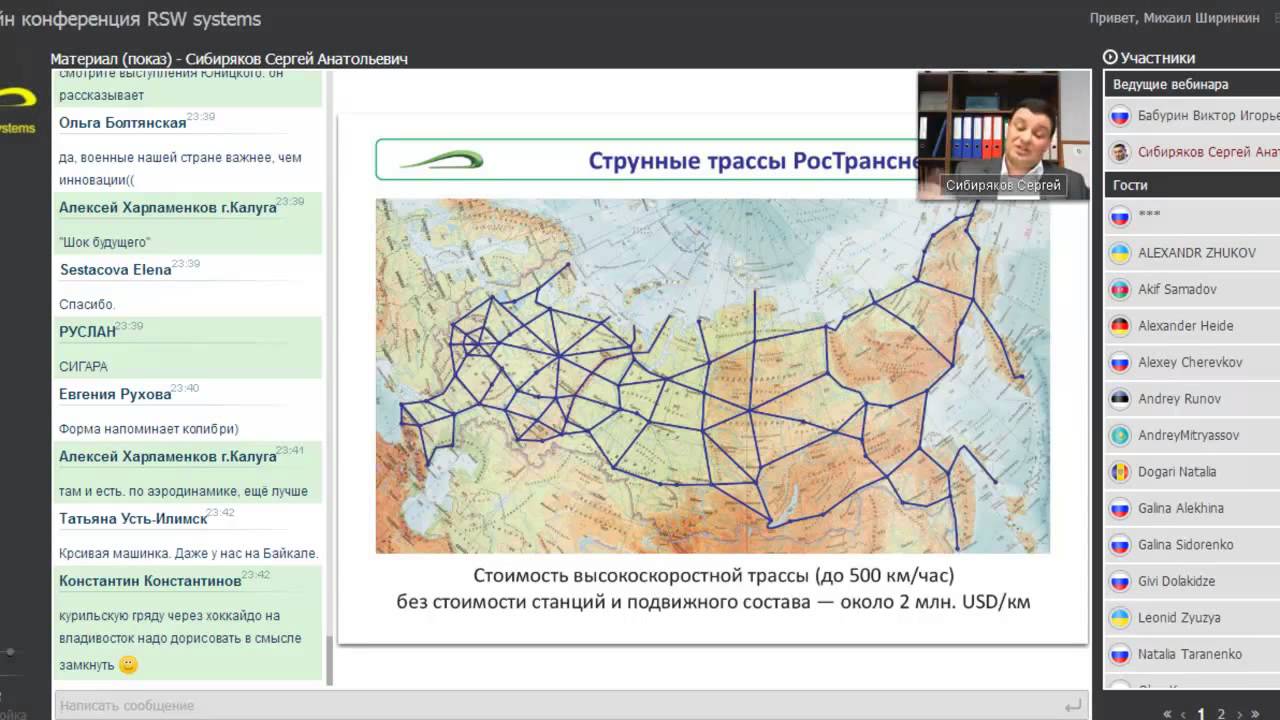This screenshot has height=720, width=1280.
Task: Click Татьяна Усть-Илимск's name in chat
Action: coord(133,518)
